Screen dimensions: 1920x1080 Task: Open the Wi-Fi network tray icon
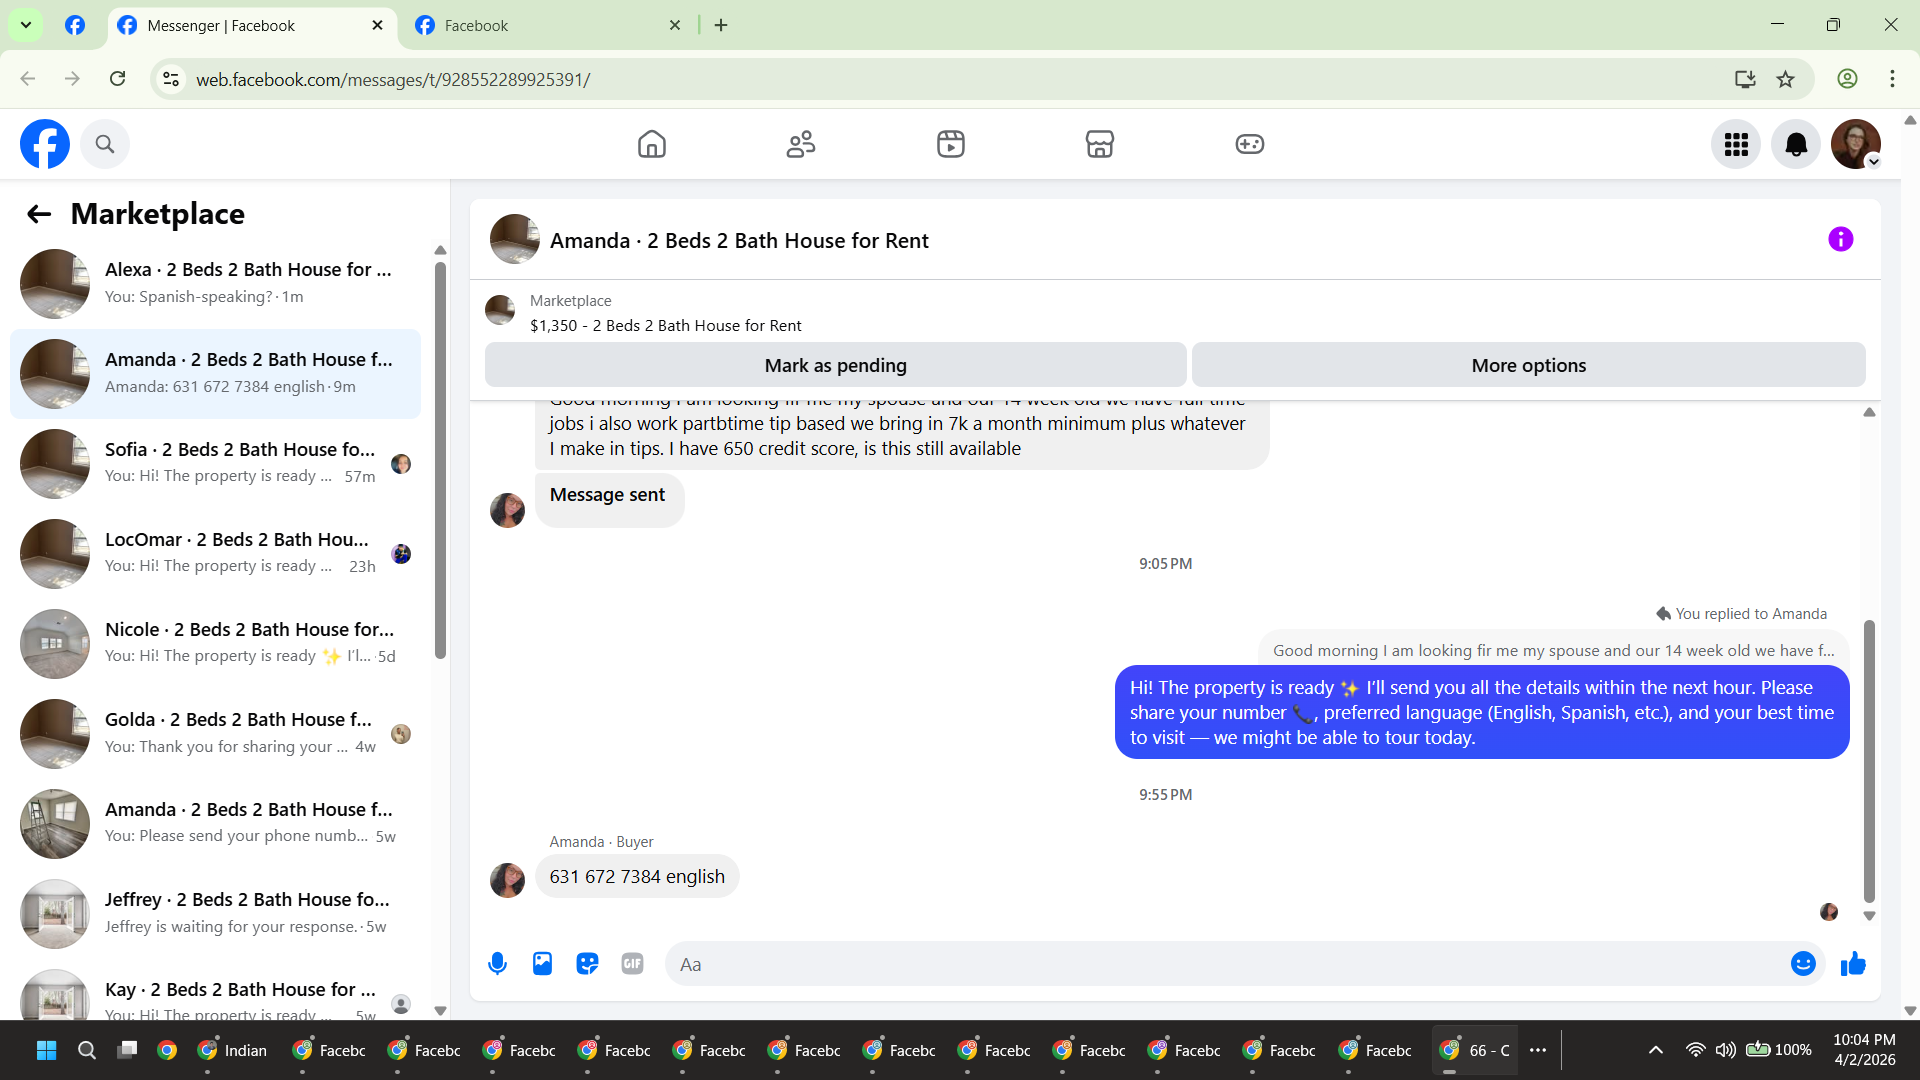[x=1696, y=1050]
